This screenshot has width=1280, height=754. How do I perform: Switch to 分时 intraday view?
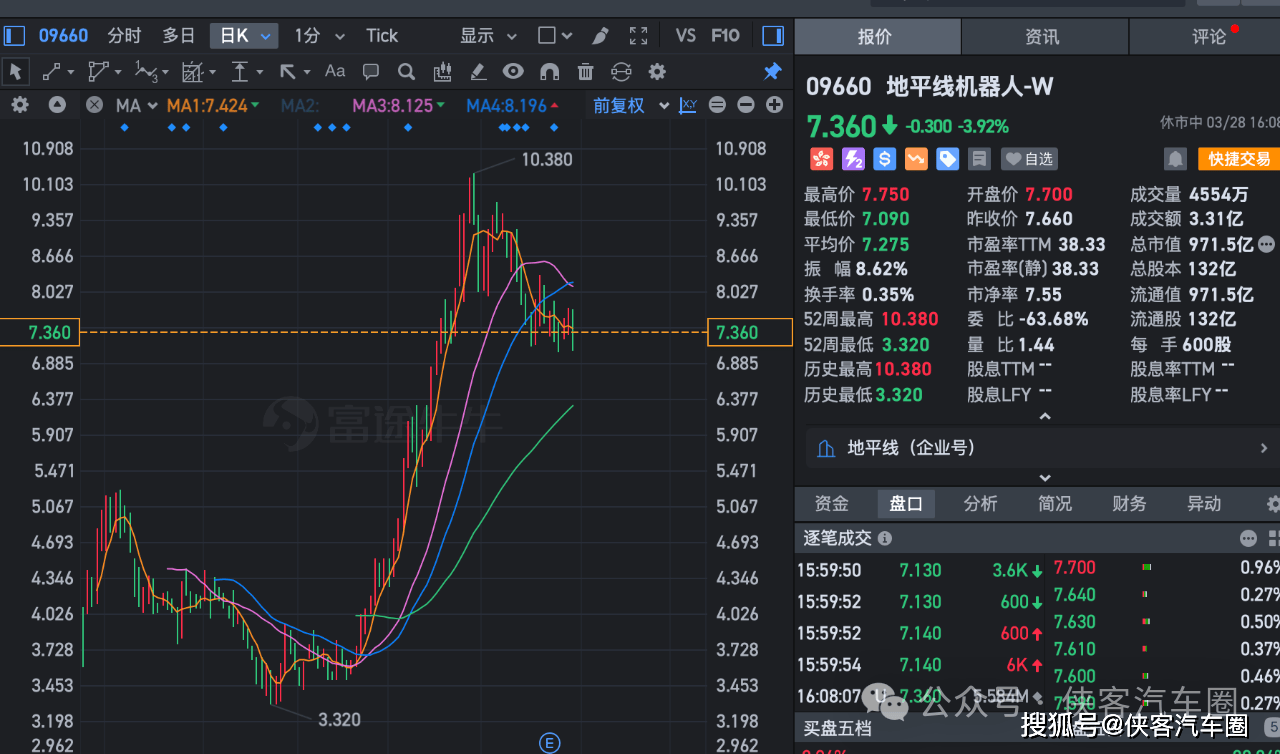tap(125, 36)
